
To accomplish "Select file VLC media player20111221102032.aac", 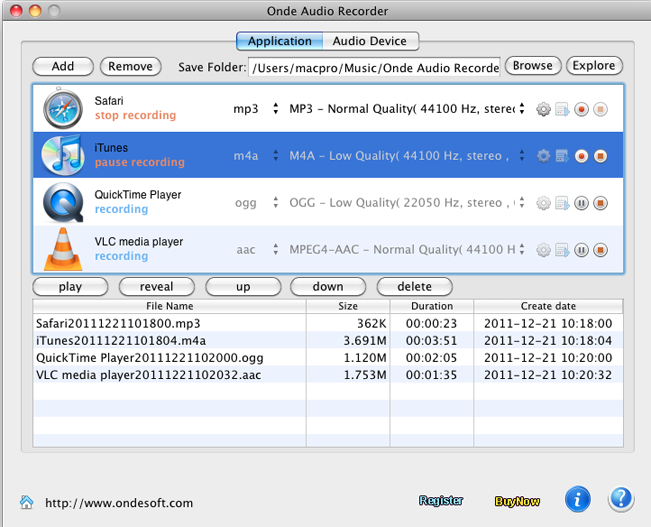I will [149, 375].
